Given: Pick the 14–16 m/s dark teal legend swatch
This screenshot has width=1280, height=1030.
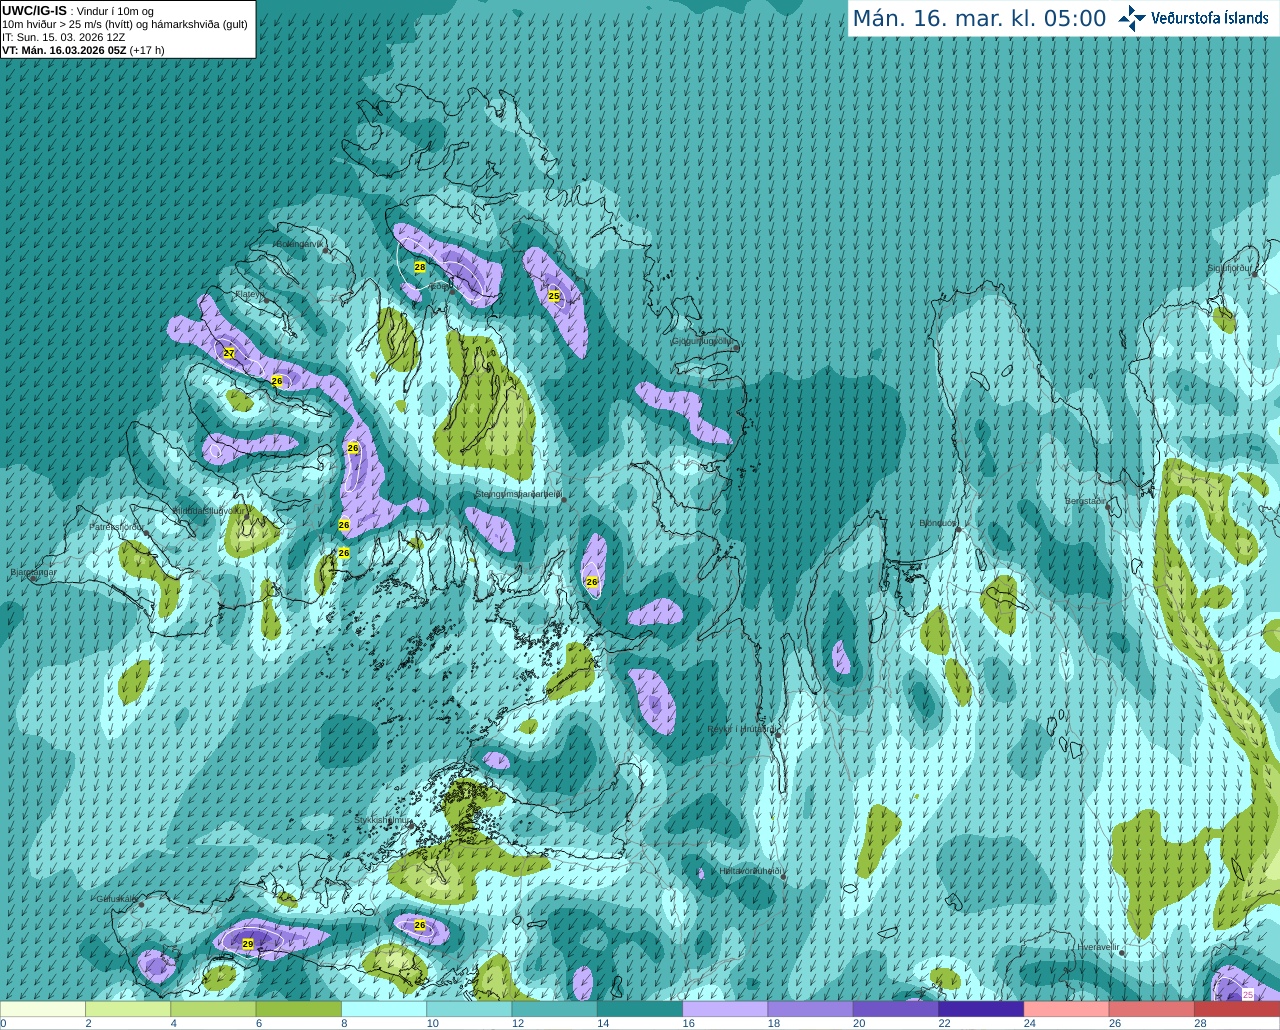Looking at the screenshot, I should (640, 1009).
